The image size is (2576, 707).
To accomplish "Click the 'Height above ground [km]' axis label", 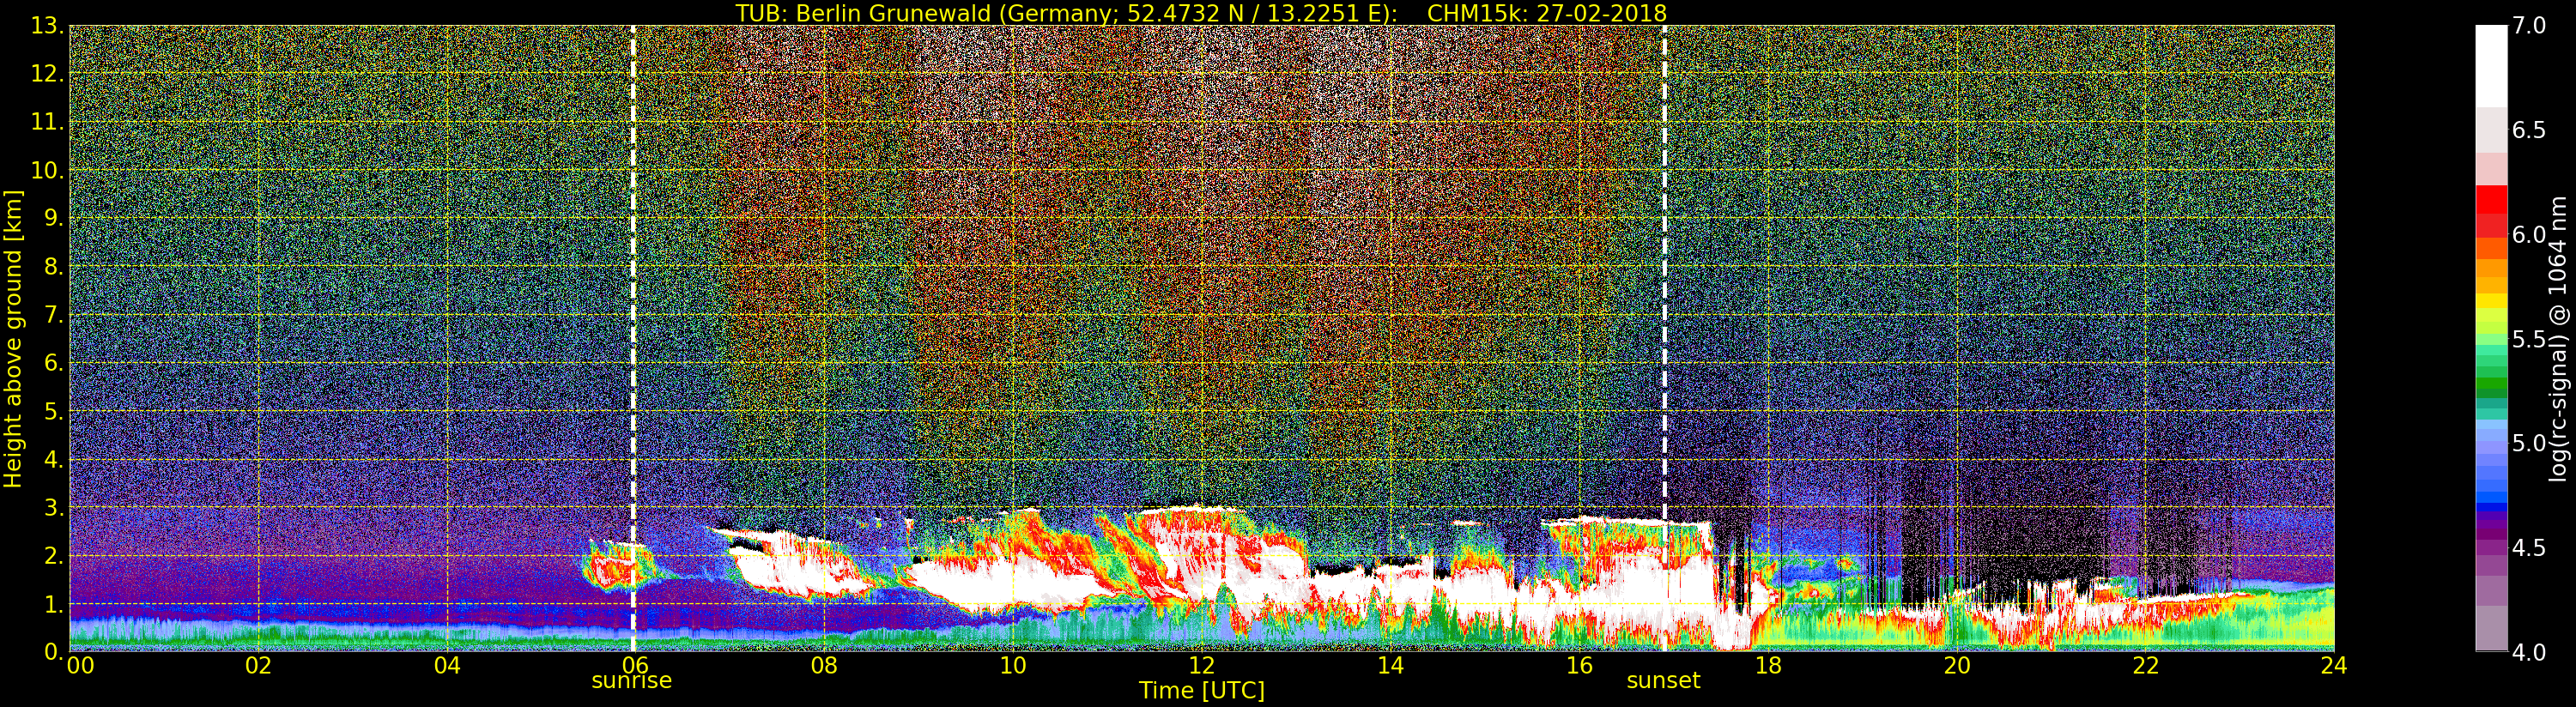I will [x=13, y=339].
